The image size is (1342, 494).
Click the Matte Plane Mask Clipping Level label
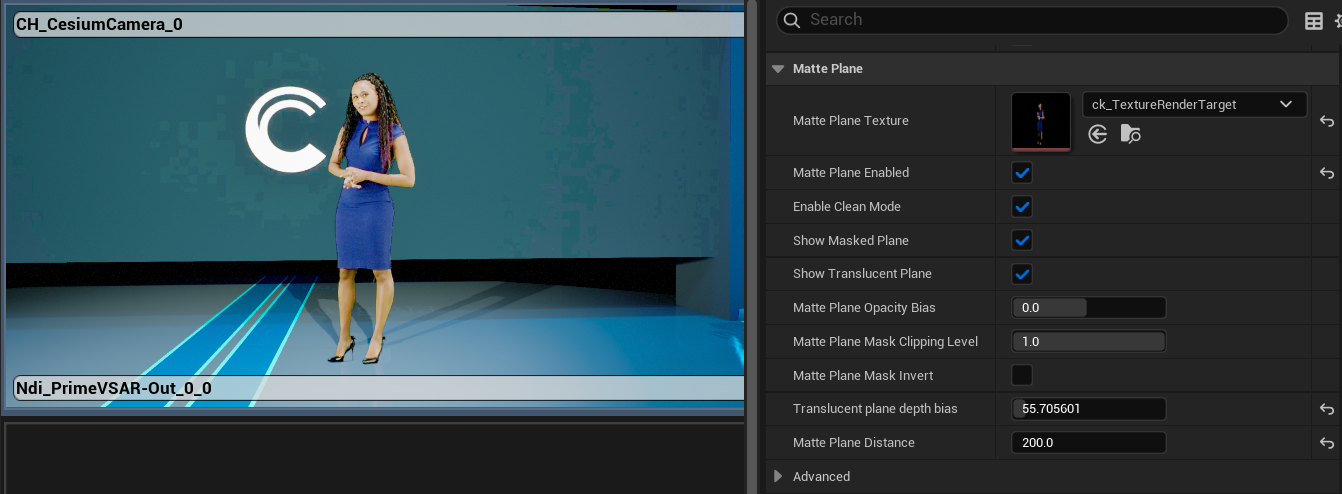pyautogui.click(x=885, y=342)
